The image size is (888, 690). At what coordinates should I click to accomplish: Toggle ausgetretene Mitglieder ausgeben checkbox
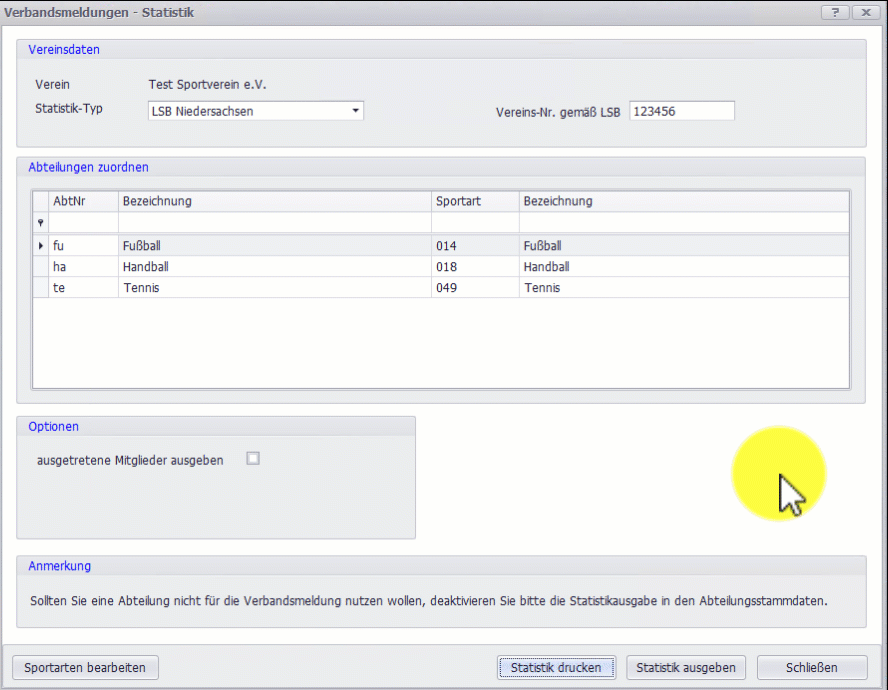click(253, 459)
